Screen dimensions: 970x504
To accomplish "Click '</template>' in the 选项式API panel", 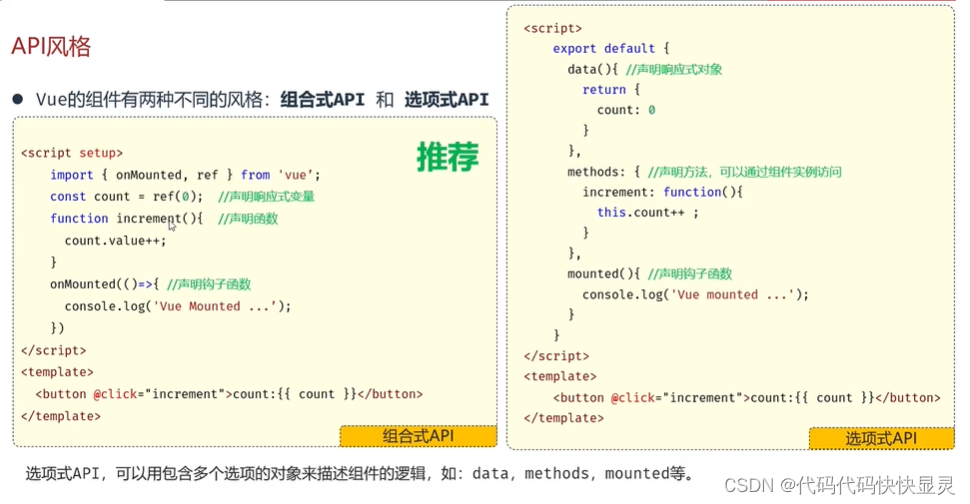I will click(564, 418).
